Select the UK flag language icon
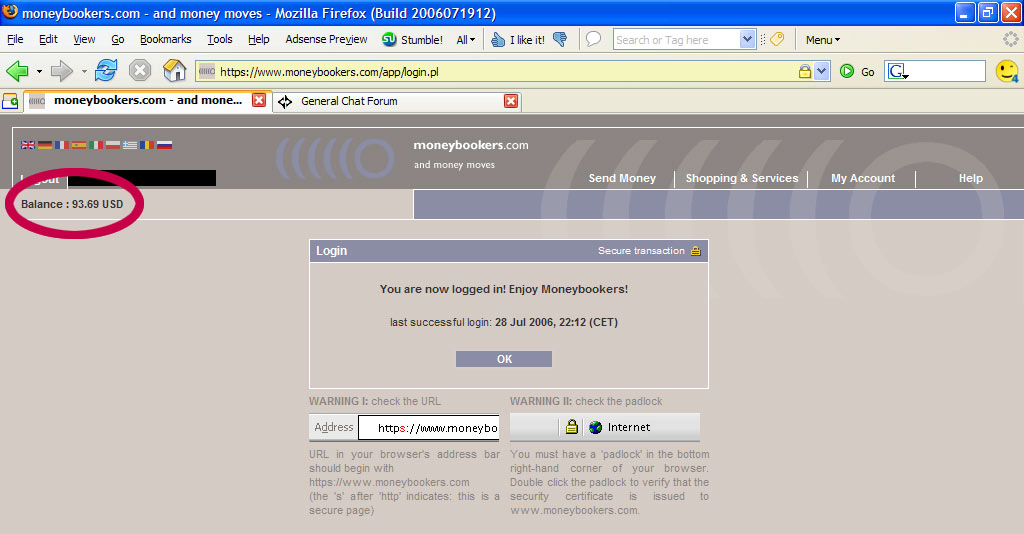 pos(28,145)
